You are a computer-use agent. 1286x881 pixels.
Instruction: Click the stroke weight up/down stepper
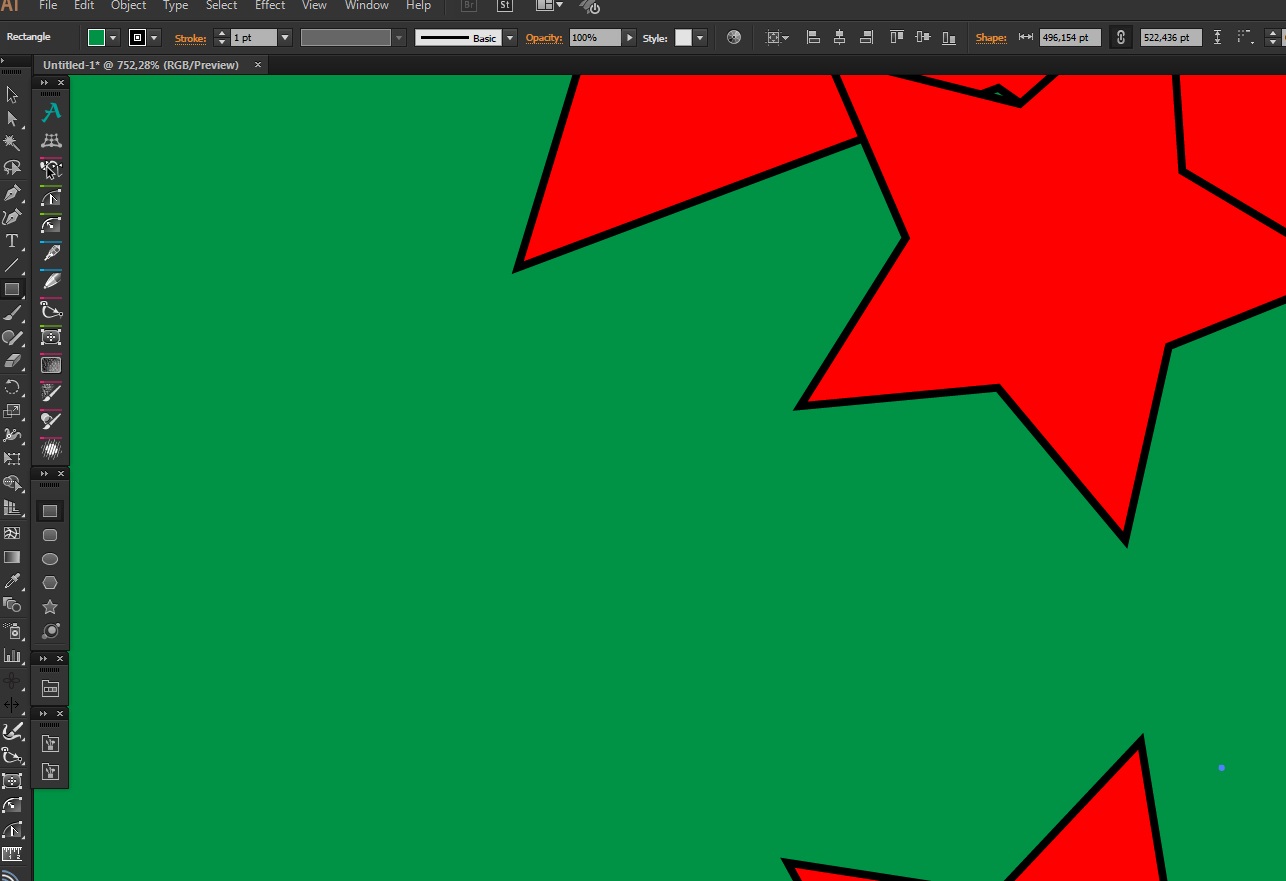pyautogui.click(x=222, y=38)
